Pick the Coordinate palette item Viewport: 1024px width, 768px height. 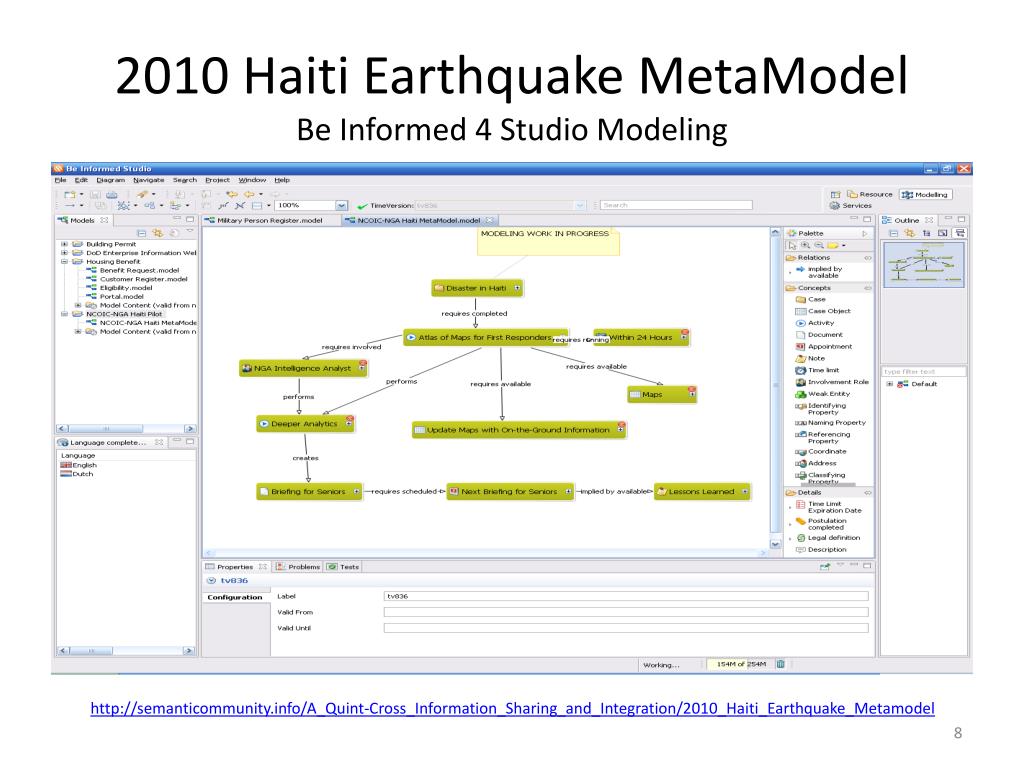(821, 451)
